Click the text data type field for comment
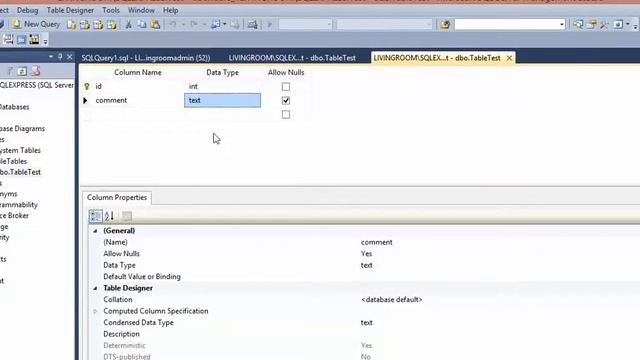Image resolution: width=640 pixels, height=360 pixels. (x=222, y=100)
